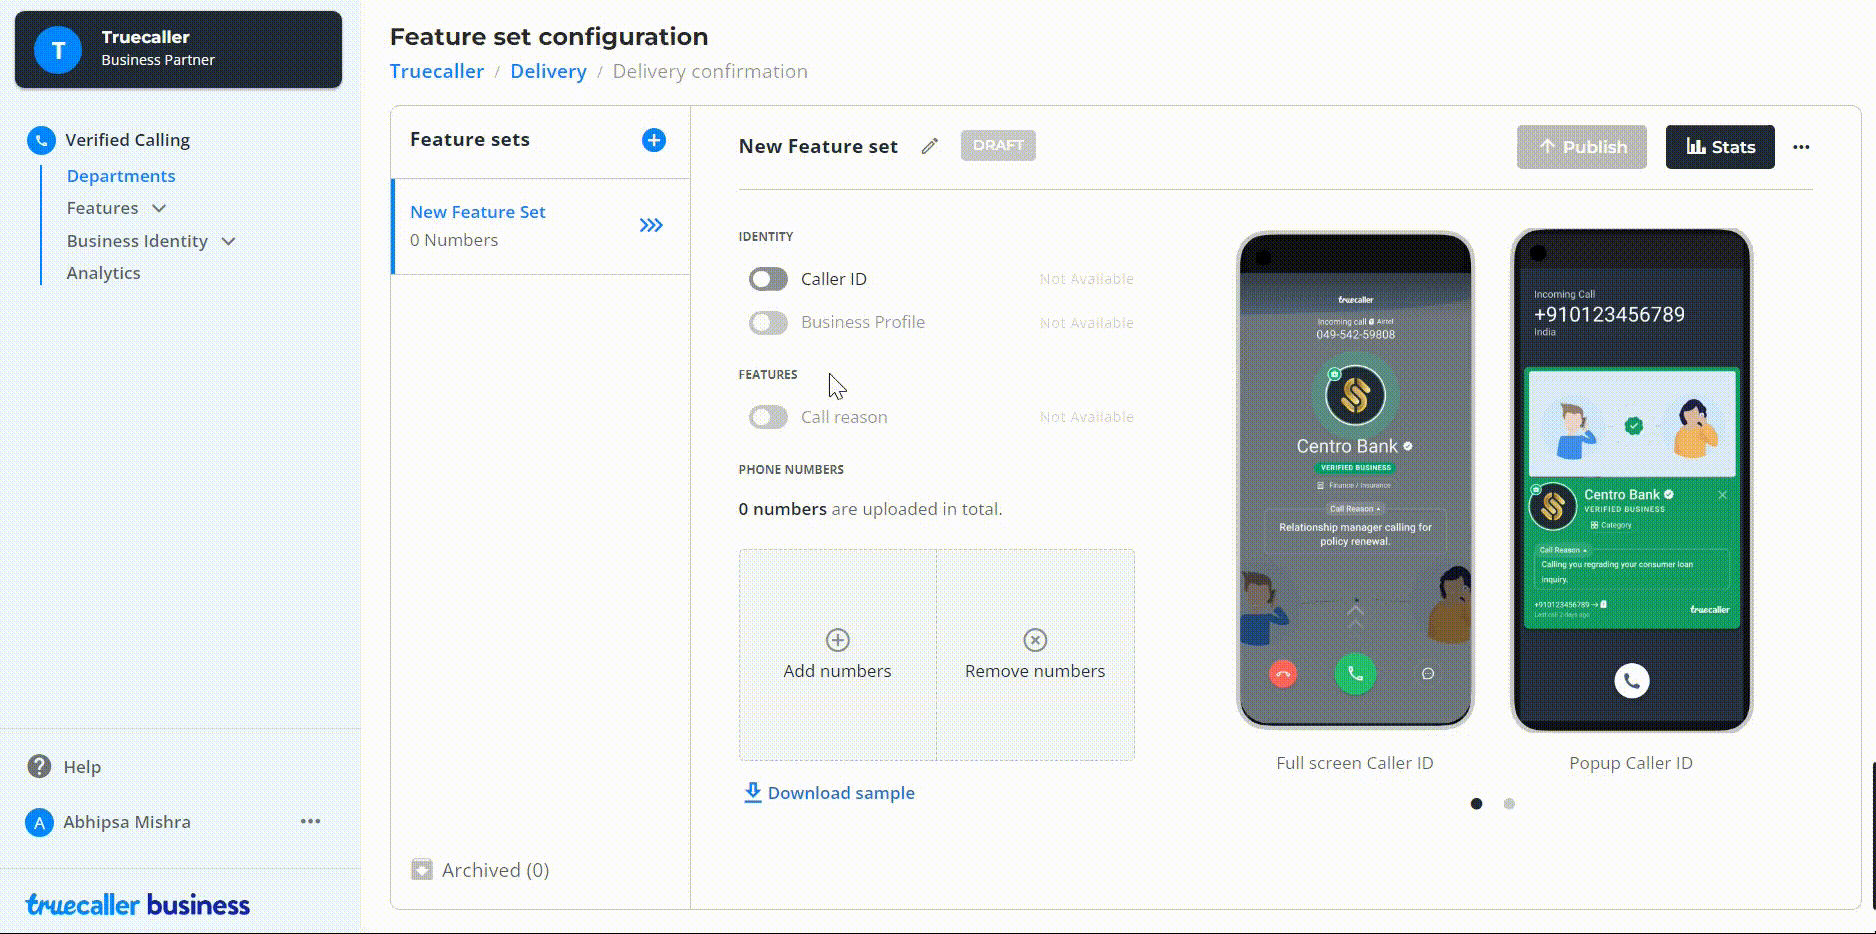The height and width of the screenshot is (934, 1876).
Task: Toggle the Business Profile switch
Action: click(x=768, y=322)
